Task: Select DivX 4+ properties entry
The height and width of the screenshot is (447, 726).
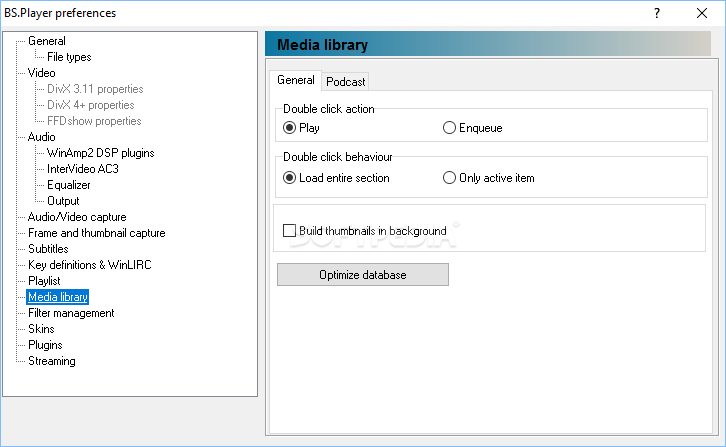Action: click(x=90, y=105)
